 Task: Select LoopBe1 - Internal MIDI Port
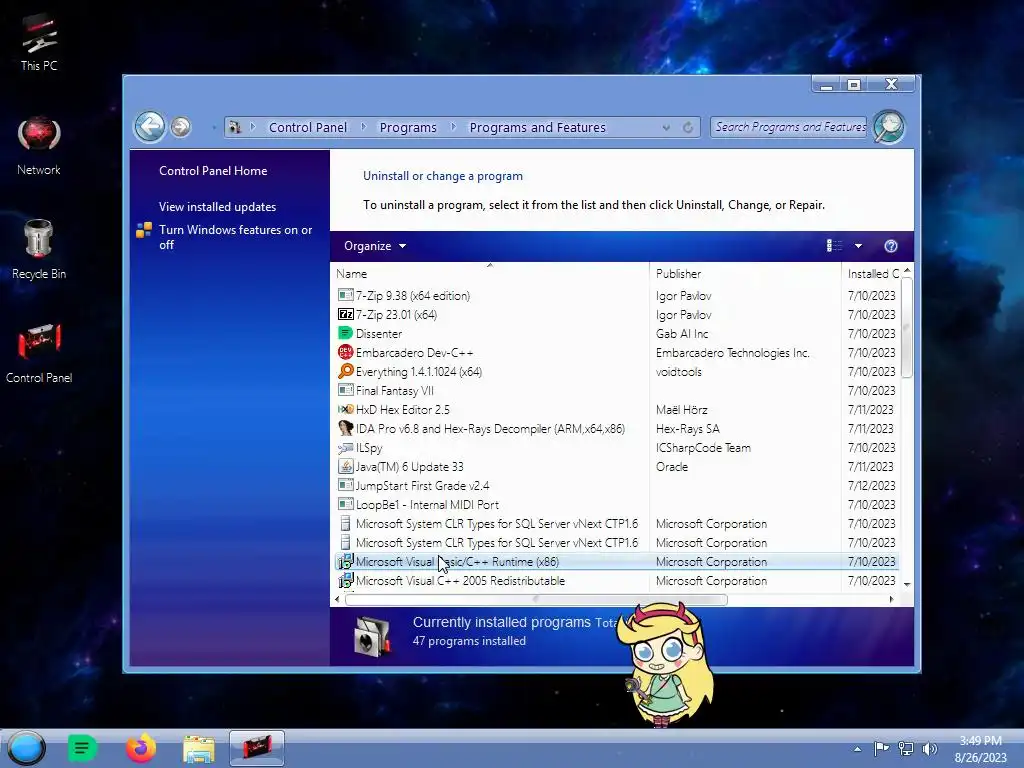(x=616, y=505)
